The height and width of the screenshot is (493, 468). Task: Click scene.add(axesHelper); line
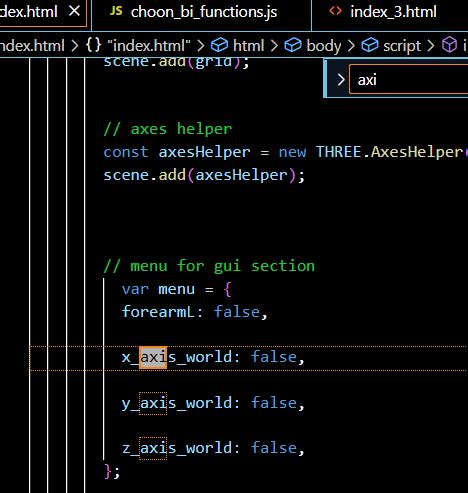coord(204,175)
